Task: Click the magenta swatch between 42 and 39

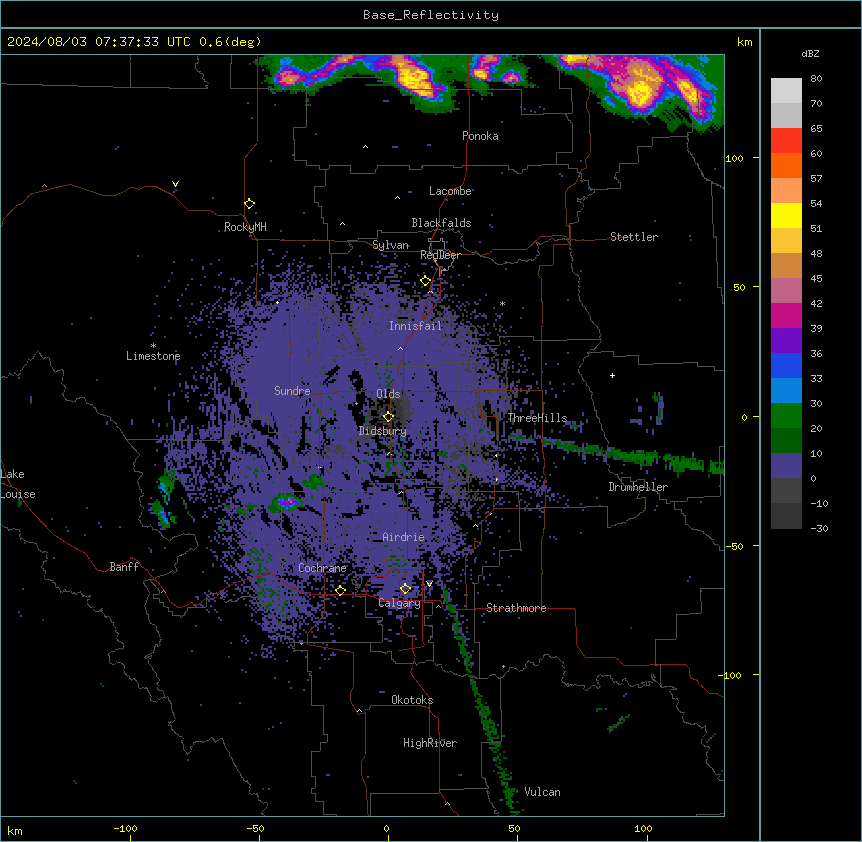Action: 786,315
